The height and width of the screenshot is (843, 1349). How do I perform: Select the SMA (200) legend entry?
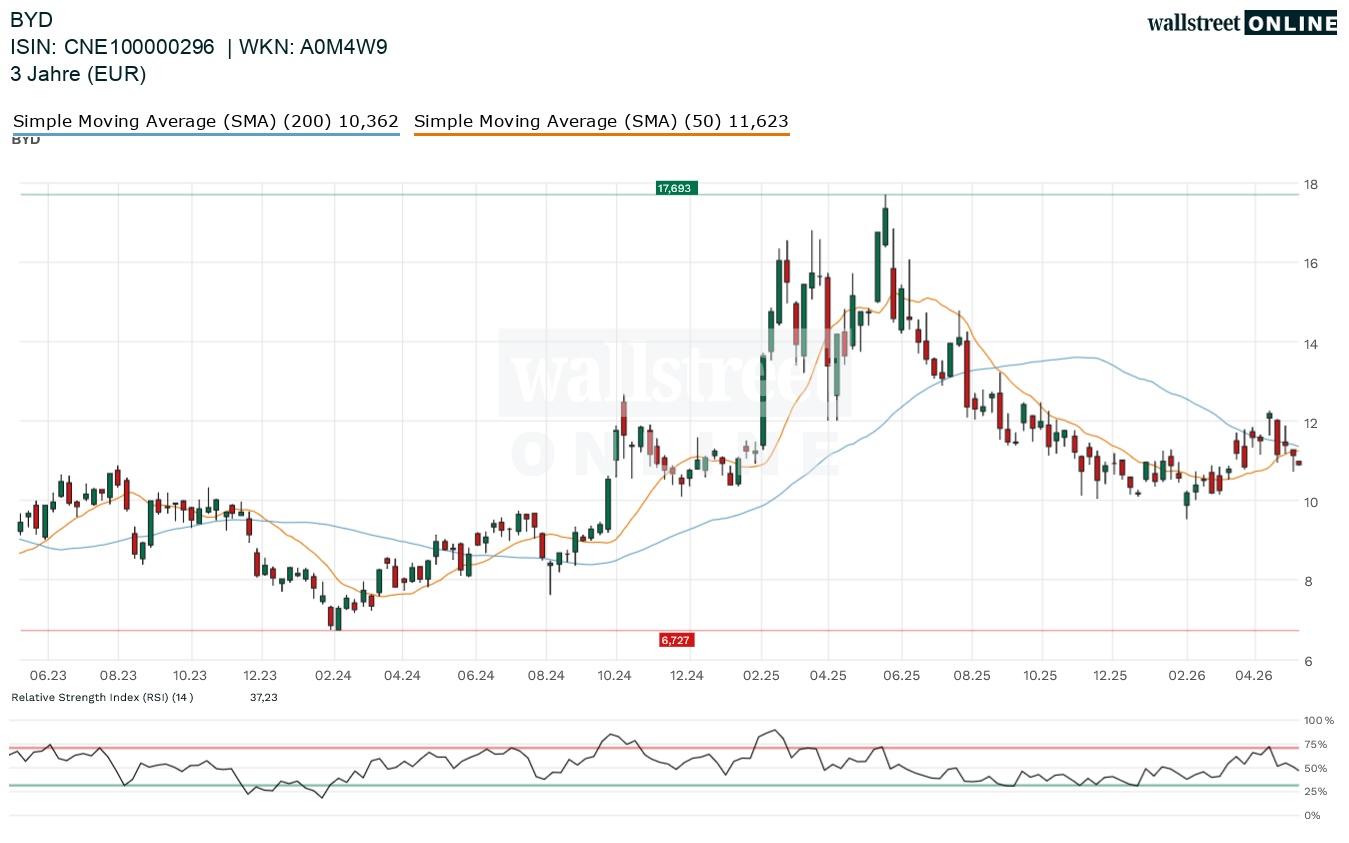tap(206, 122)
